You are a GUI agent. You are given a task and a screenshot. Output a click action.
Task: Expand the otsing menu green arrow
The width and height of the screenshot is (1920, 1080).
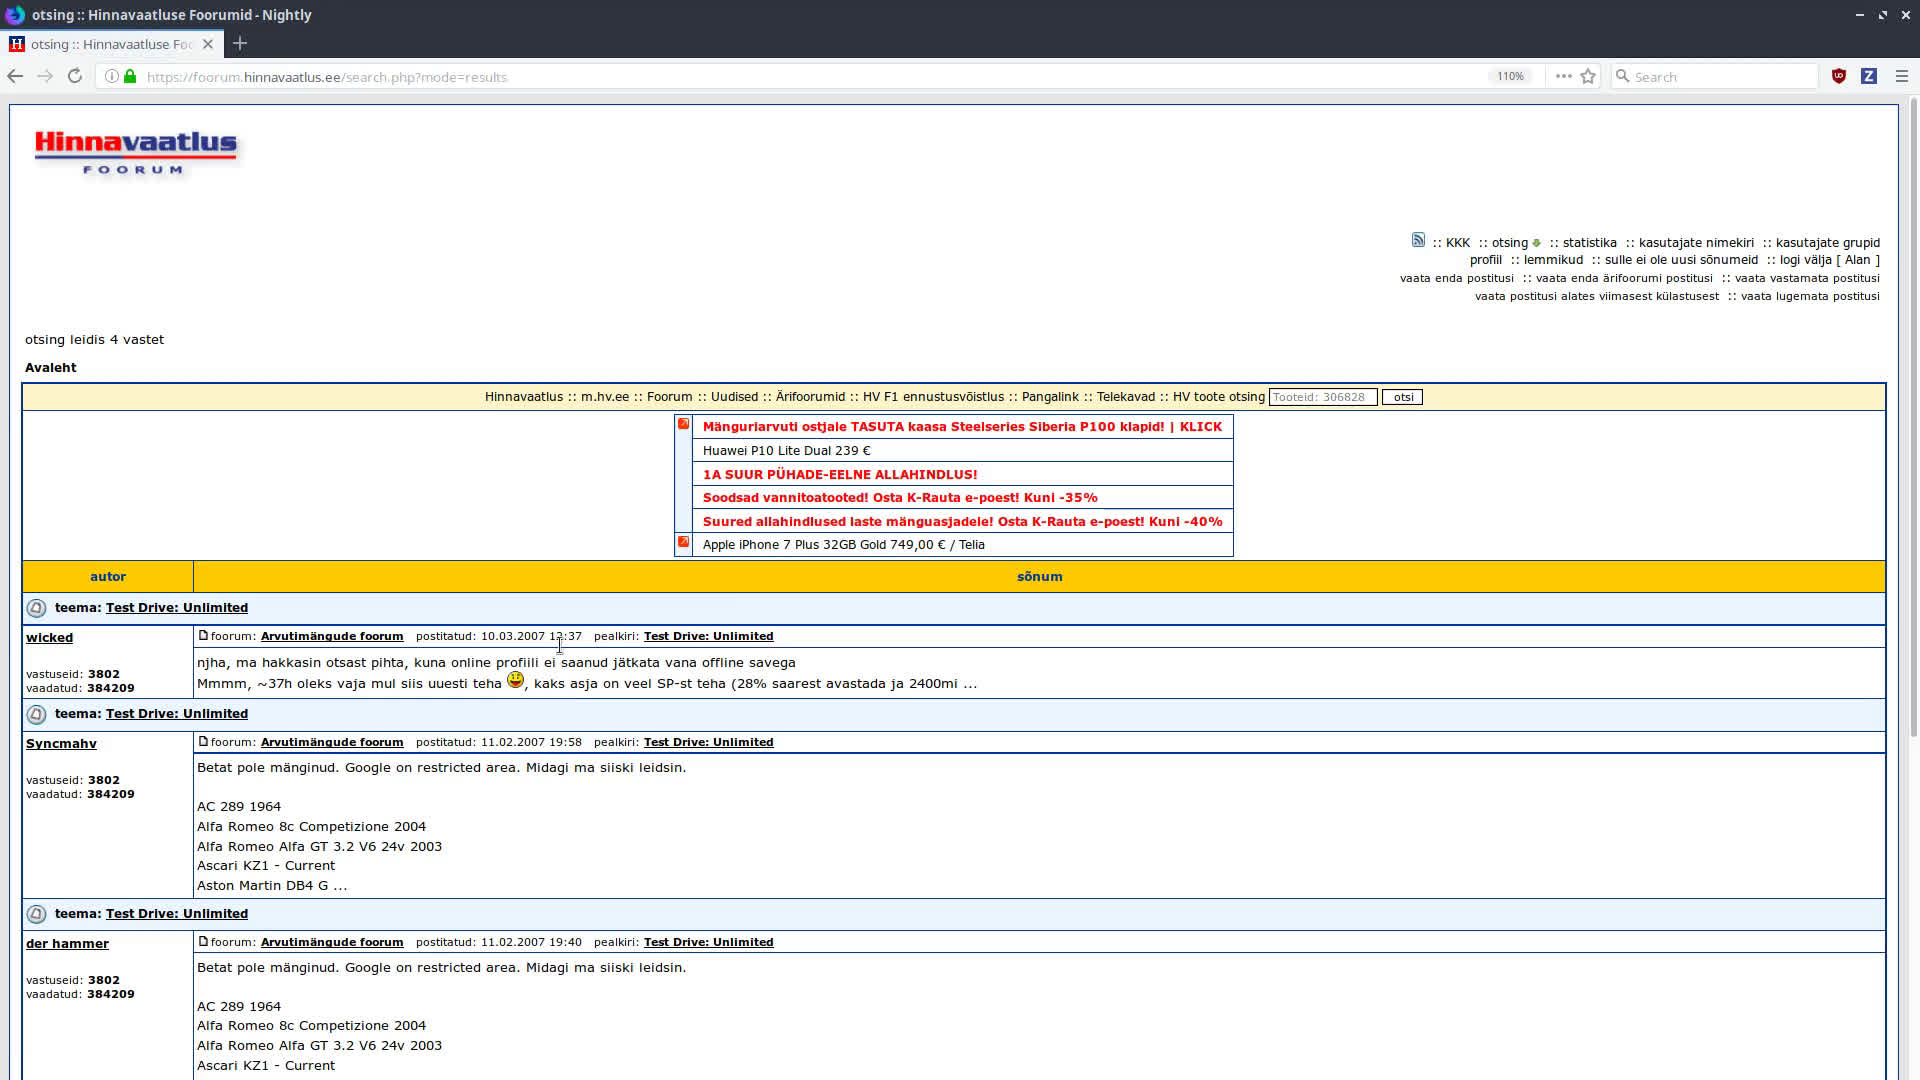pyautogui.click(x=1537, y=243)
